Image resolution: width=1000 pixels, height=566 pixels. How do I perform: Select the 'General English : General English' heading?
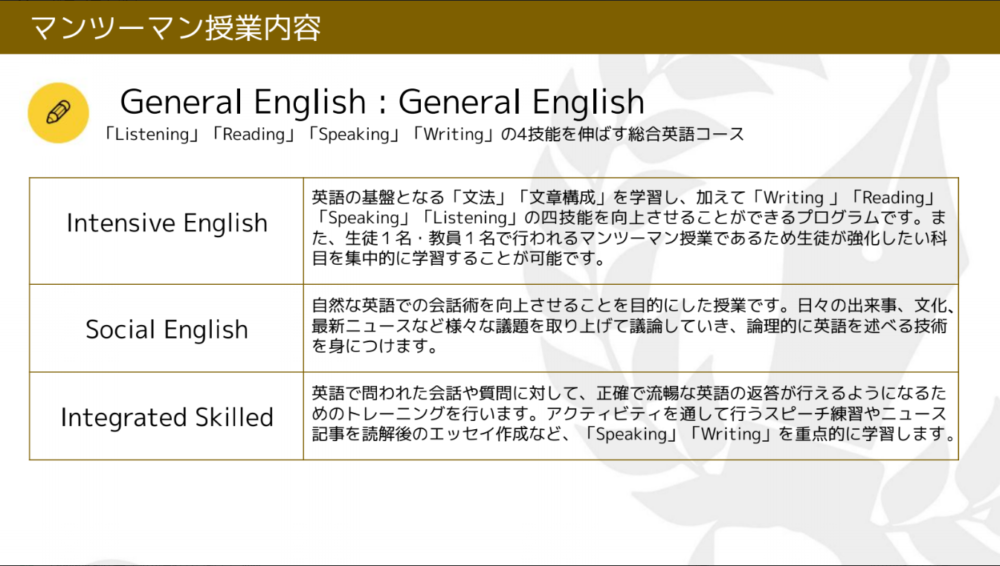tap(382, 101)
